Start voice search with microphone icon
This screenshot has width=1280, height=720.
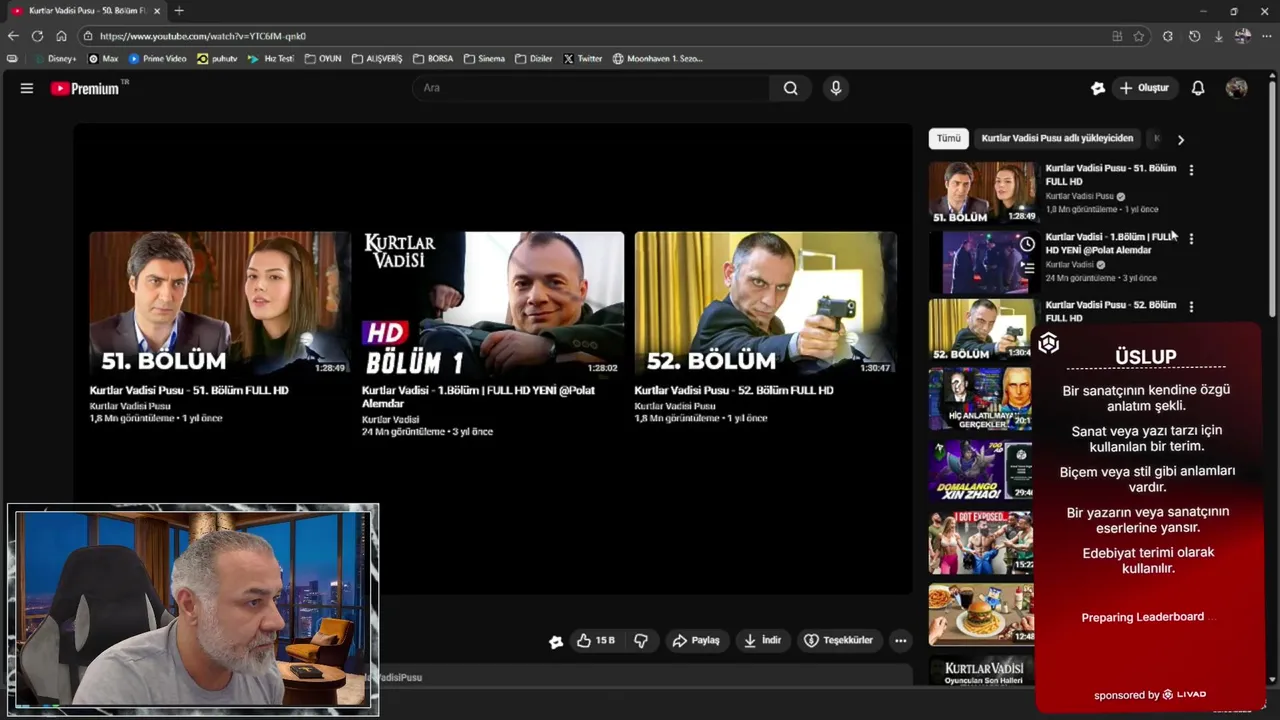click(x=836, y=88)
